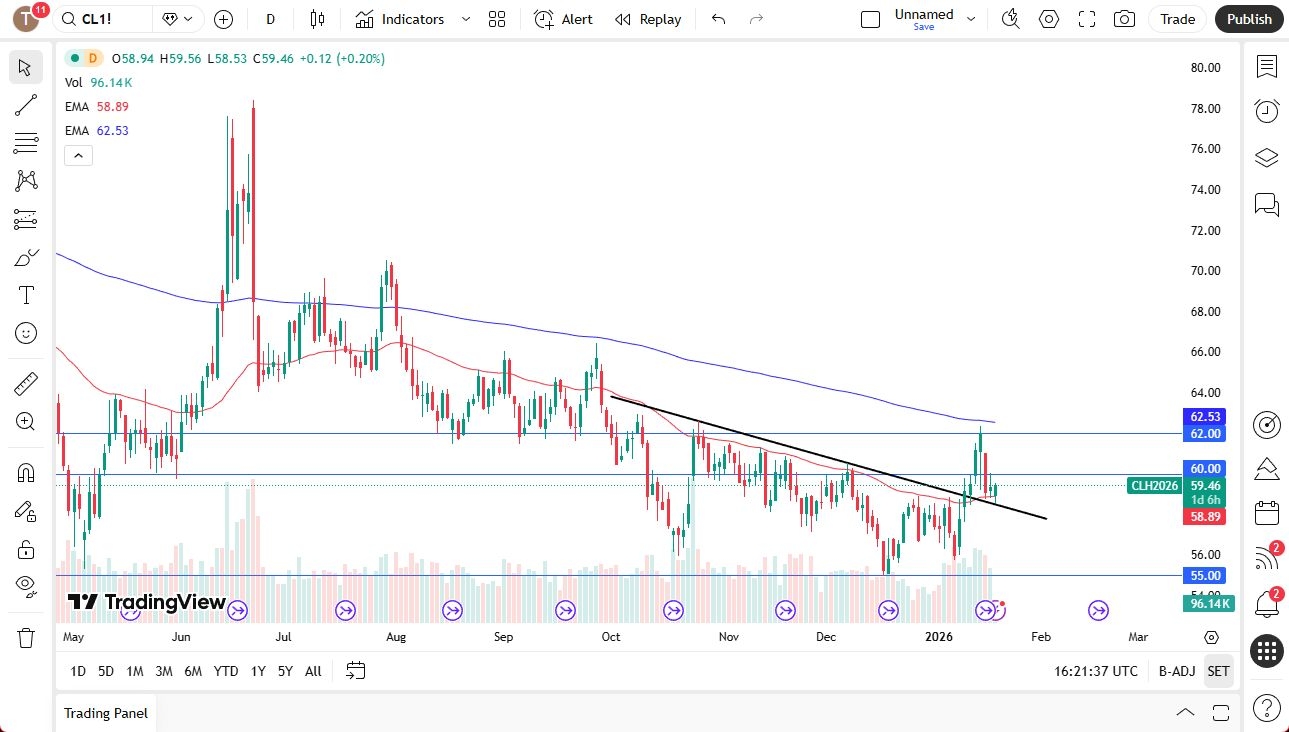Collapse the indicator legend chevron

78,155
